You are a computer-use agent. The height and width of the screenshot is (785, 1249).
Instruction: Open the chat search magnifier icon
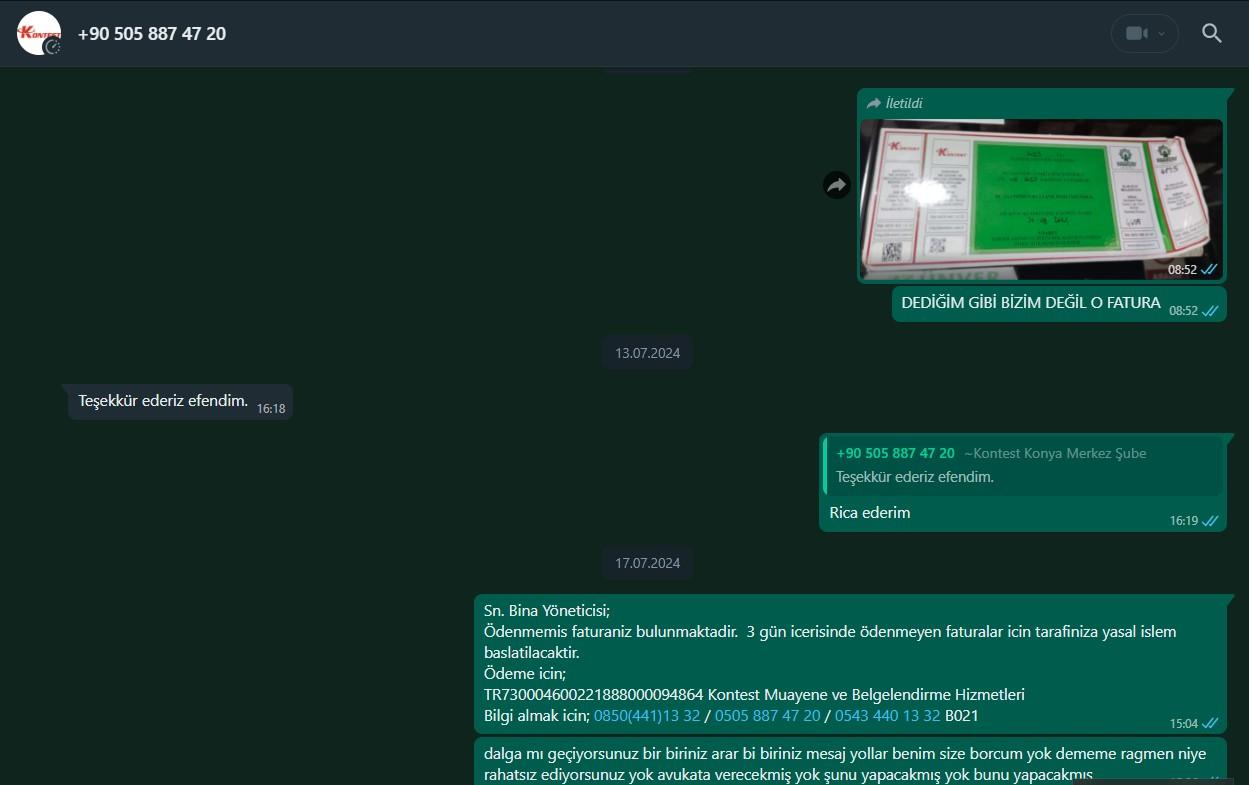tap(1212, 33)
